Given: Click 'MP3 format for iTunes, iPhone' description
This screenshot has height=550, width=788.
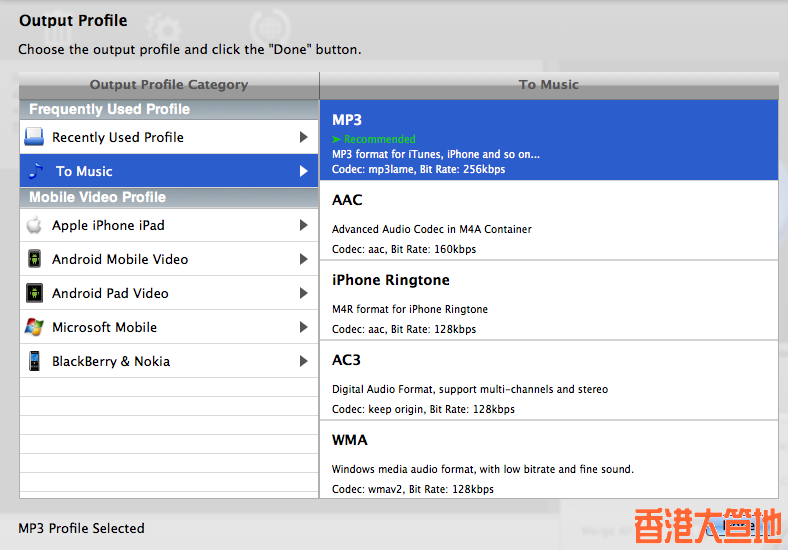Looking at the screenshot, I should (436, 154).
